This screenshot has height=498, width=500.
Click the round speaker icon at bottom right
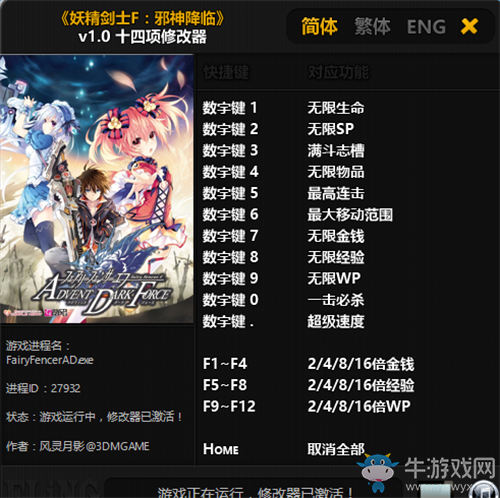[485, 490]
